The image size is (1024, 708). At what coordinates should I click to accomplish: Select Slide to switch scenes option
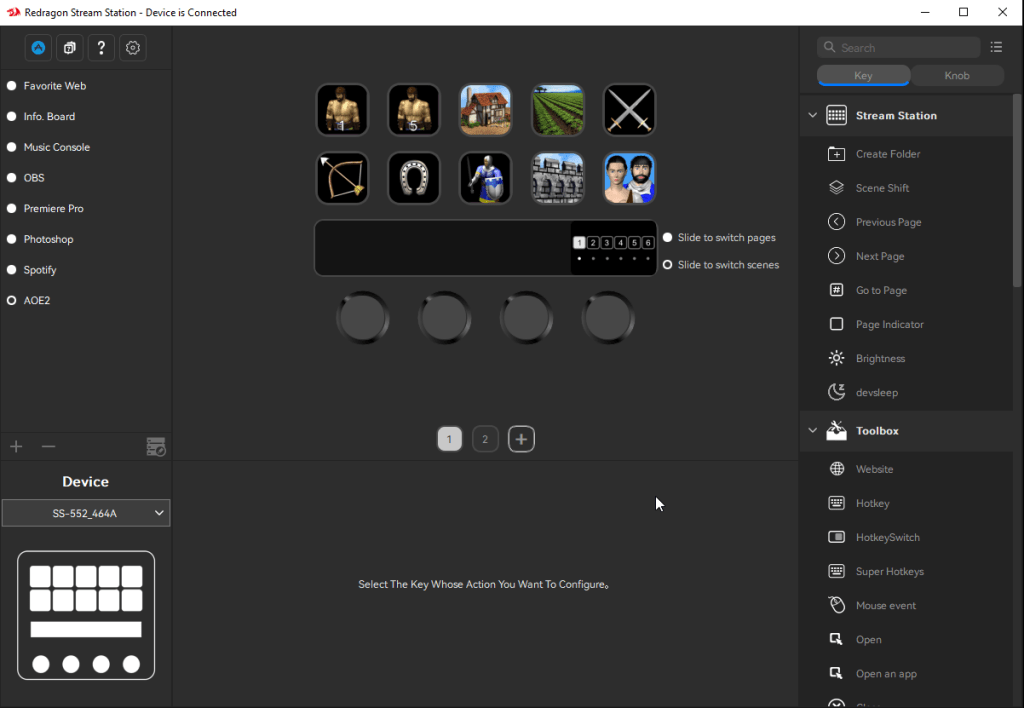click(667, 265)
